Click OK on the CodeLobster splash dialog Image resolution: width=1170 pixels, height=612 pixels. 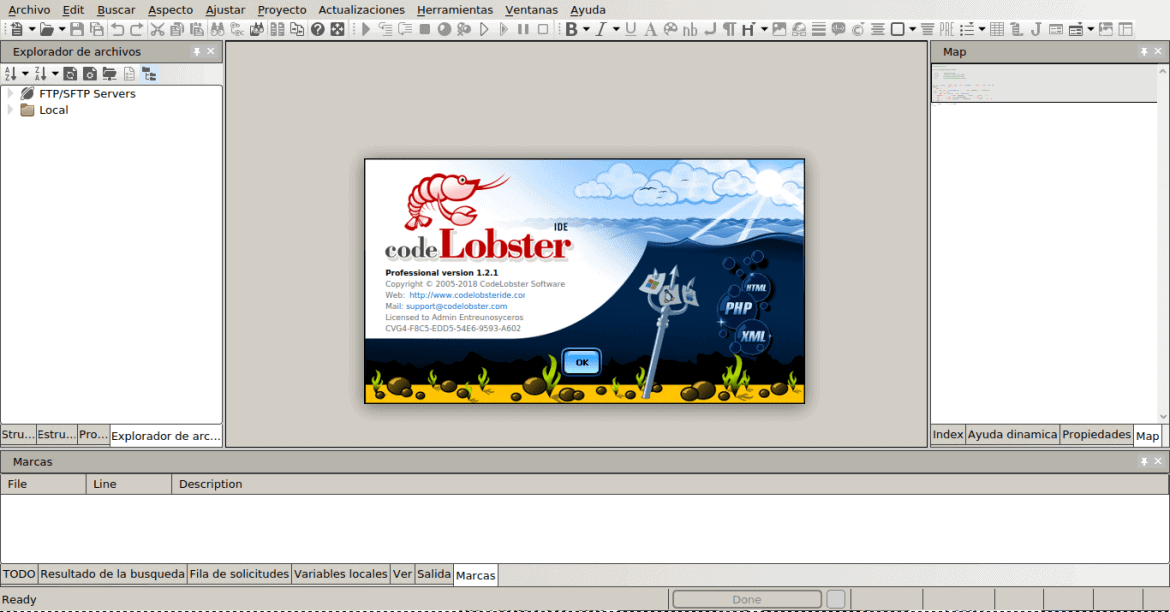click(582, 362)
